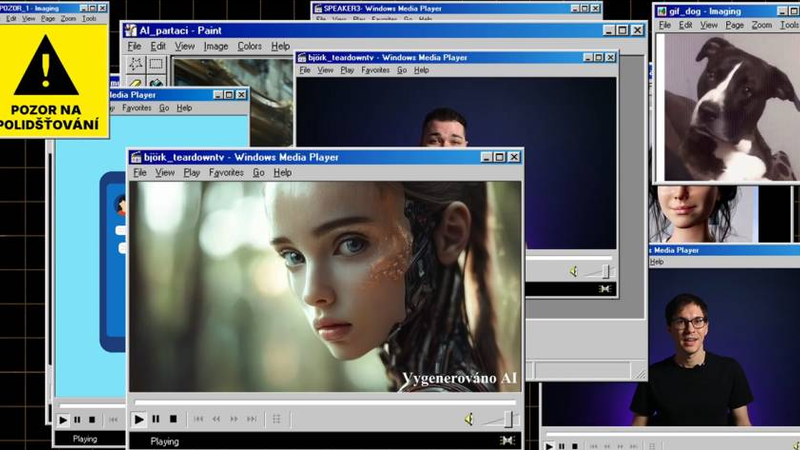The width and height of the screenshot is (800, 450).
Task: Select the Eraser tool in Paint
Action: tap(135, 83)
